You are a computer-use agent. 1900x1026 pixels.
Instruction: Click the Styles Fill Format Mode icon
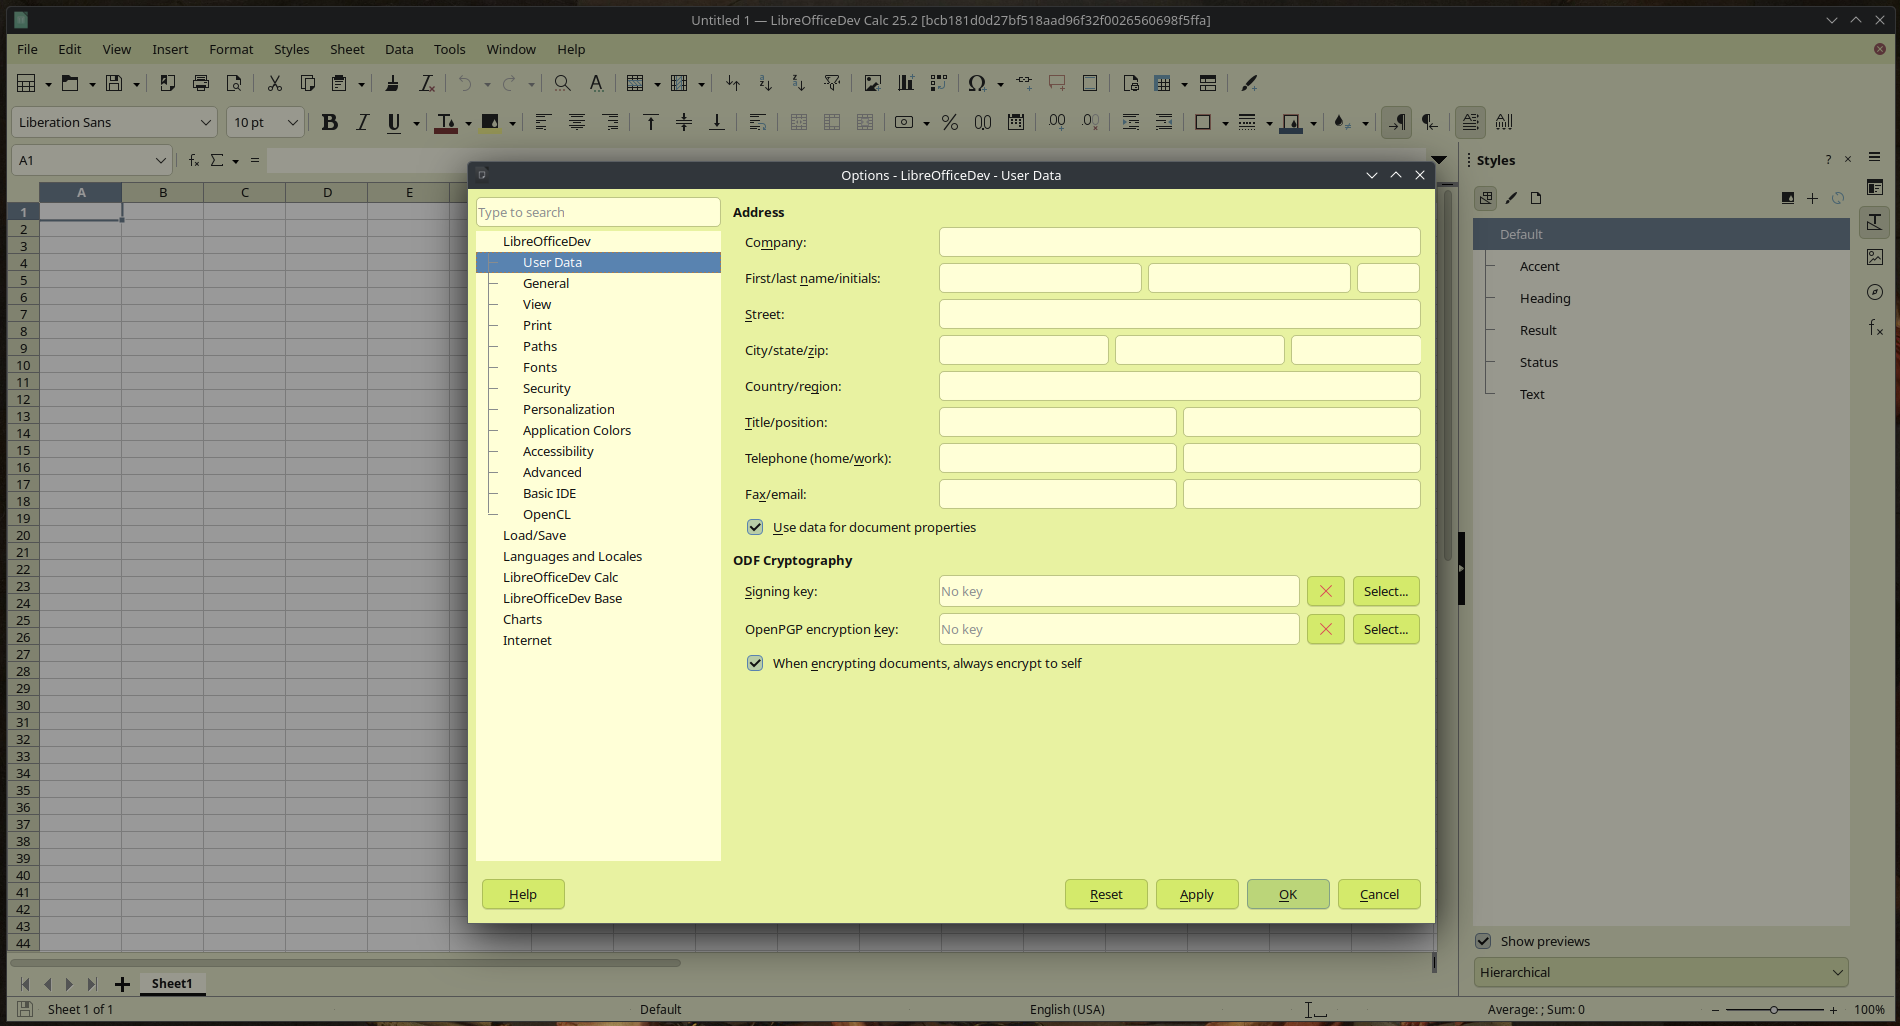click(1788, 198)
